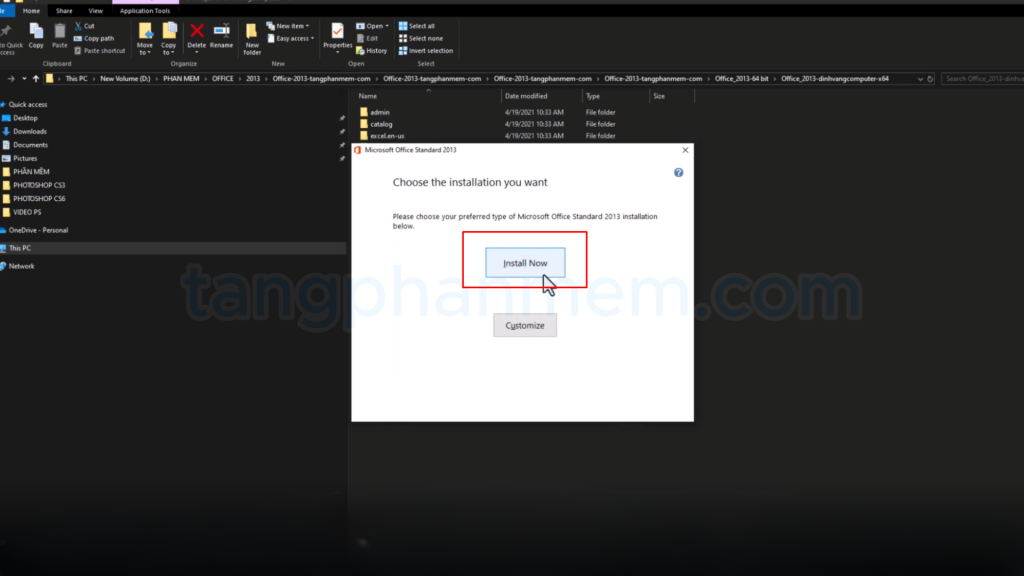Open the Office setup help icon
The width and height of the screenshot is (1024, 576).
(x=679, y=172)
